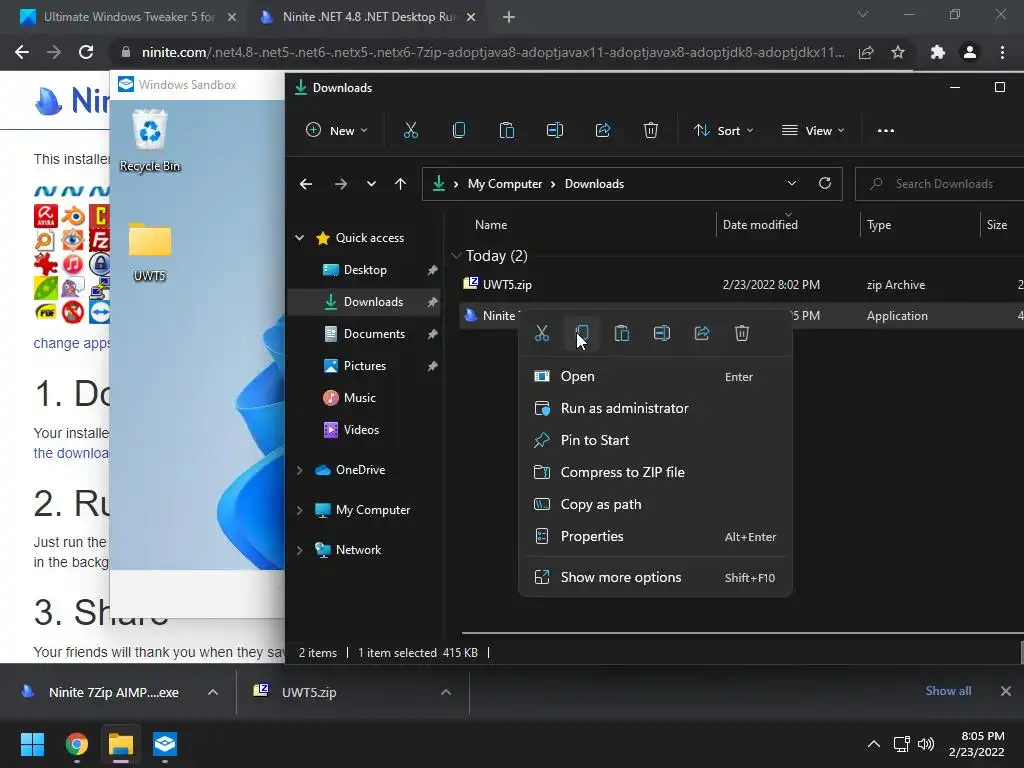
Task: Click the Chrome share page icon
Action: (866, 52)
